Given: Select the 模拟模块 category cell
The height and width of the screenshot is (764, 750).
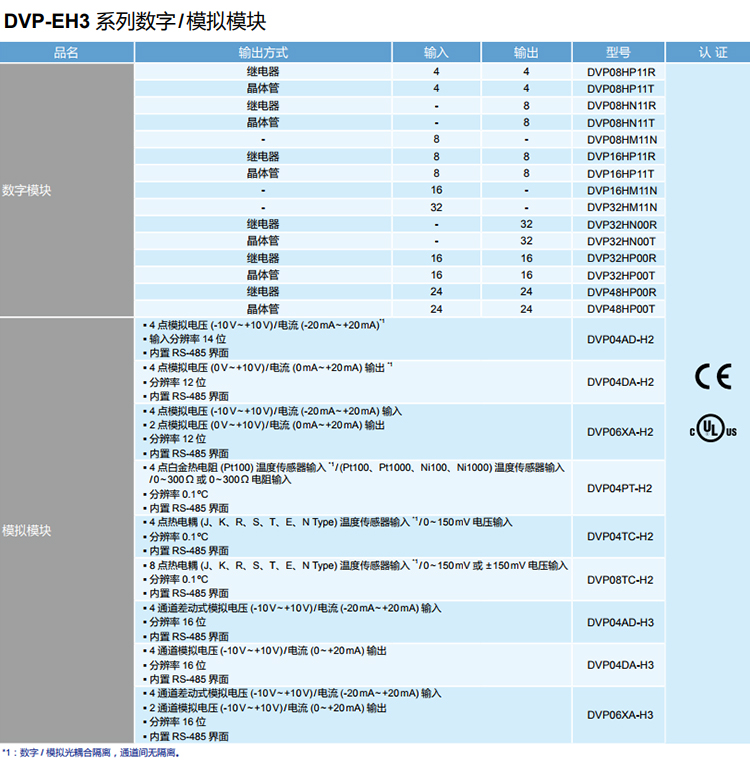Looking at the screenshot, I should 67,531.
